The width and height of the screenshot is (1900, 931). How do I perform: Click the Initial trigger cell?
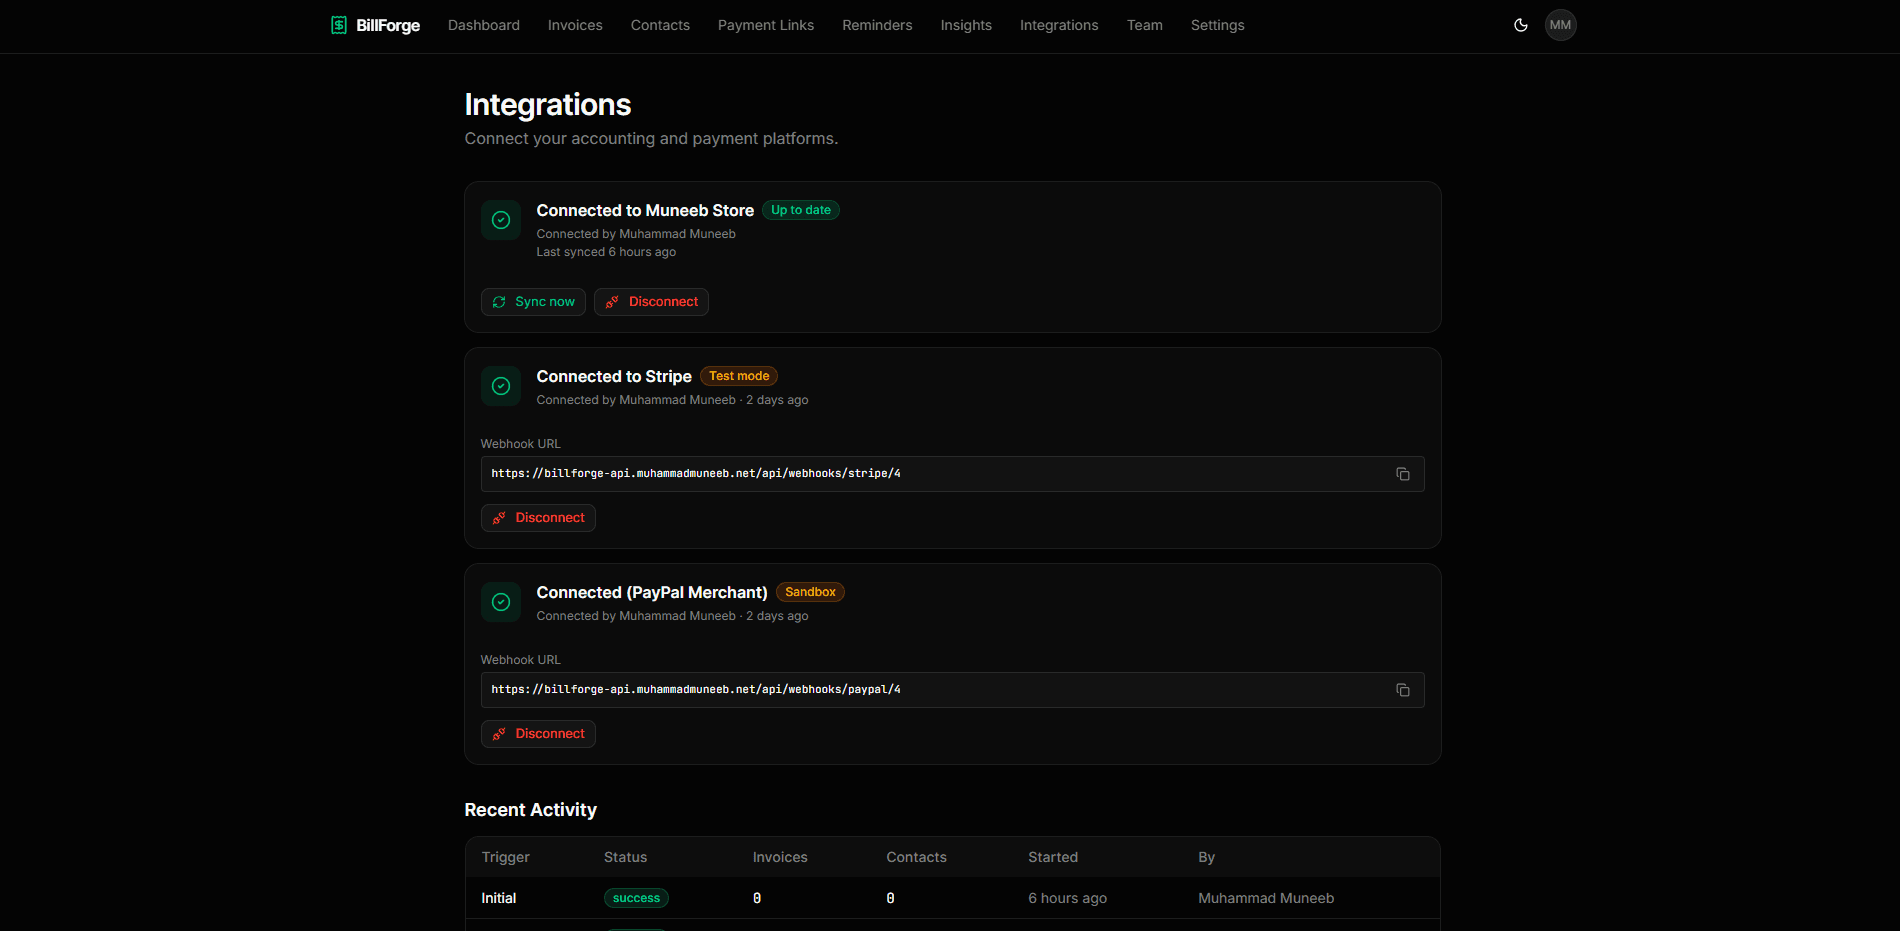coord(499,898)
